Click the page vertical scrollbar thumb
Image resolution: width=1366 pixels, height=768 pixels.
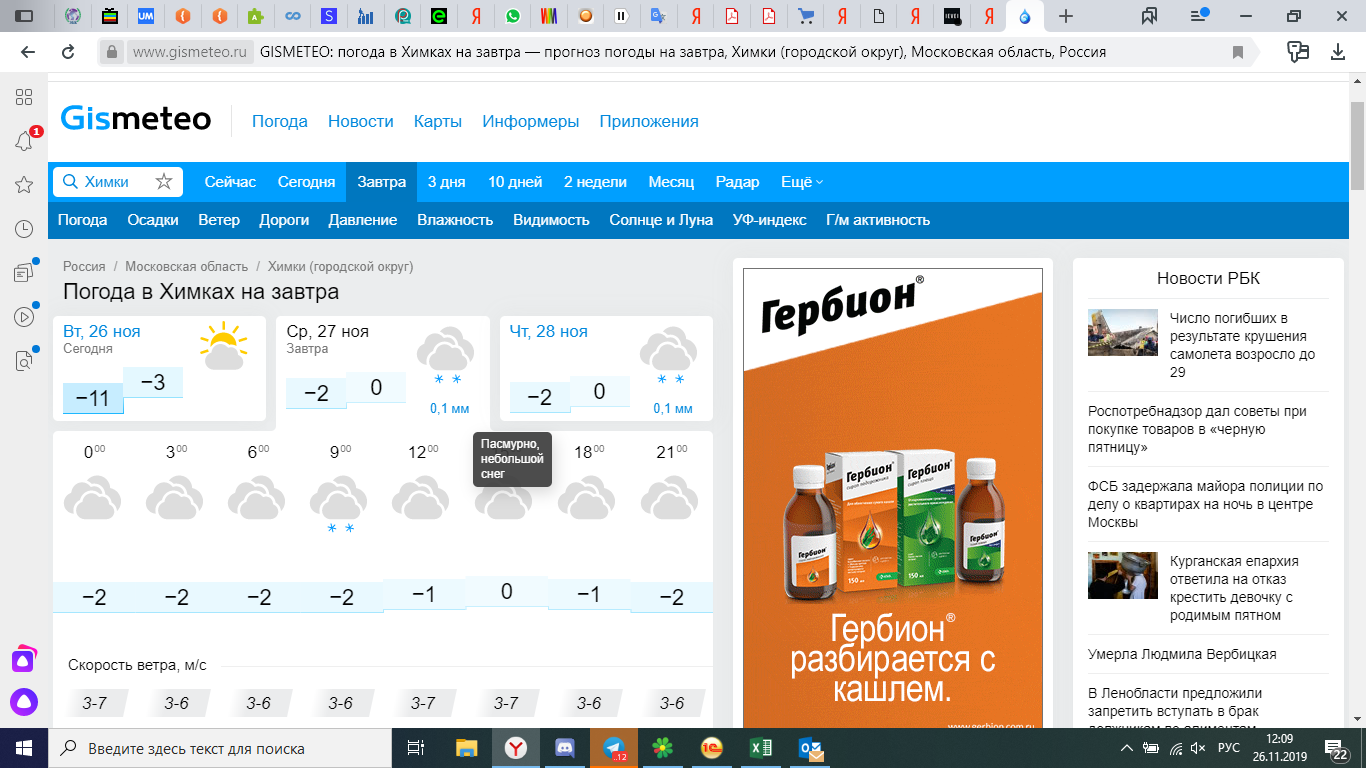click(x=1357, y=145)
